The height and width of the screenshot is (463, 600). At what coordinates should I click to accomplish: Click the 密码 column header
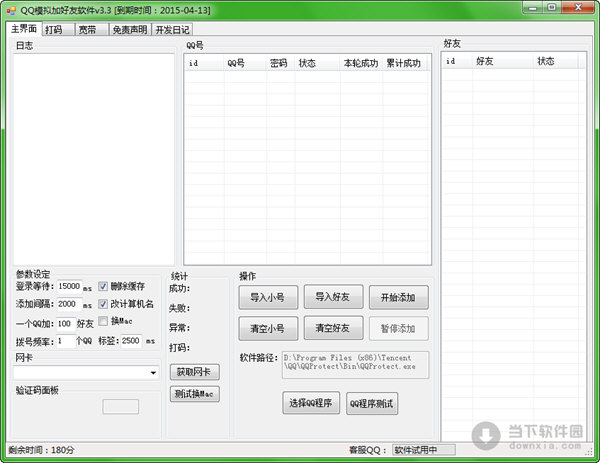pyautogui.click(x=280, y=63)
